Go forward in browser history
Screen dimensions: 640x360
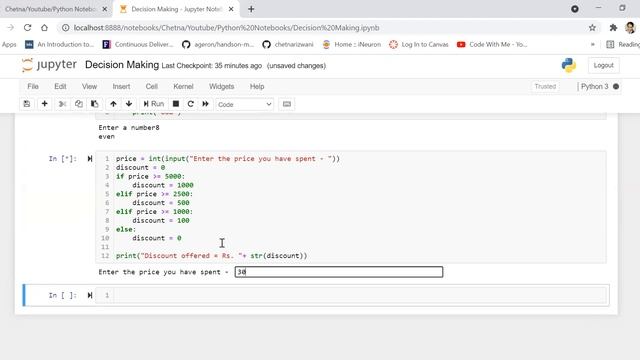pos(11,28)
